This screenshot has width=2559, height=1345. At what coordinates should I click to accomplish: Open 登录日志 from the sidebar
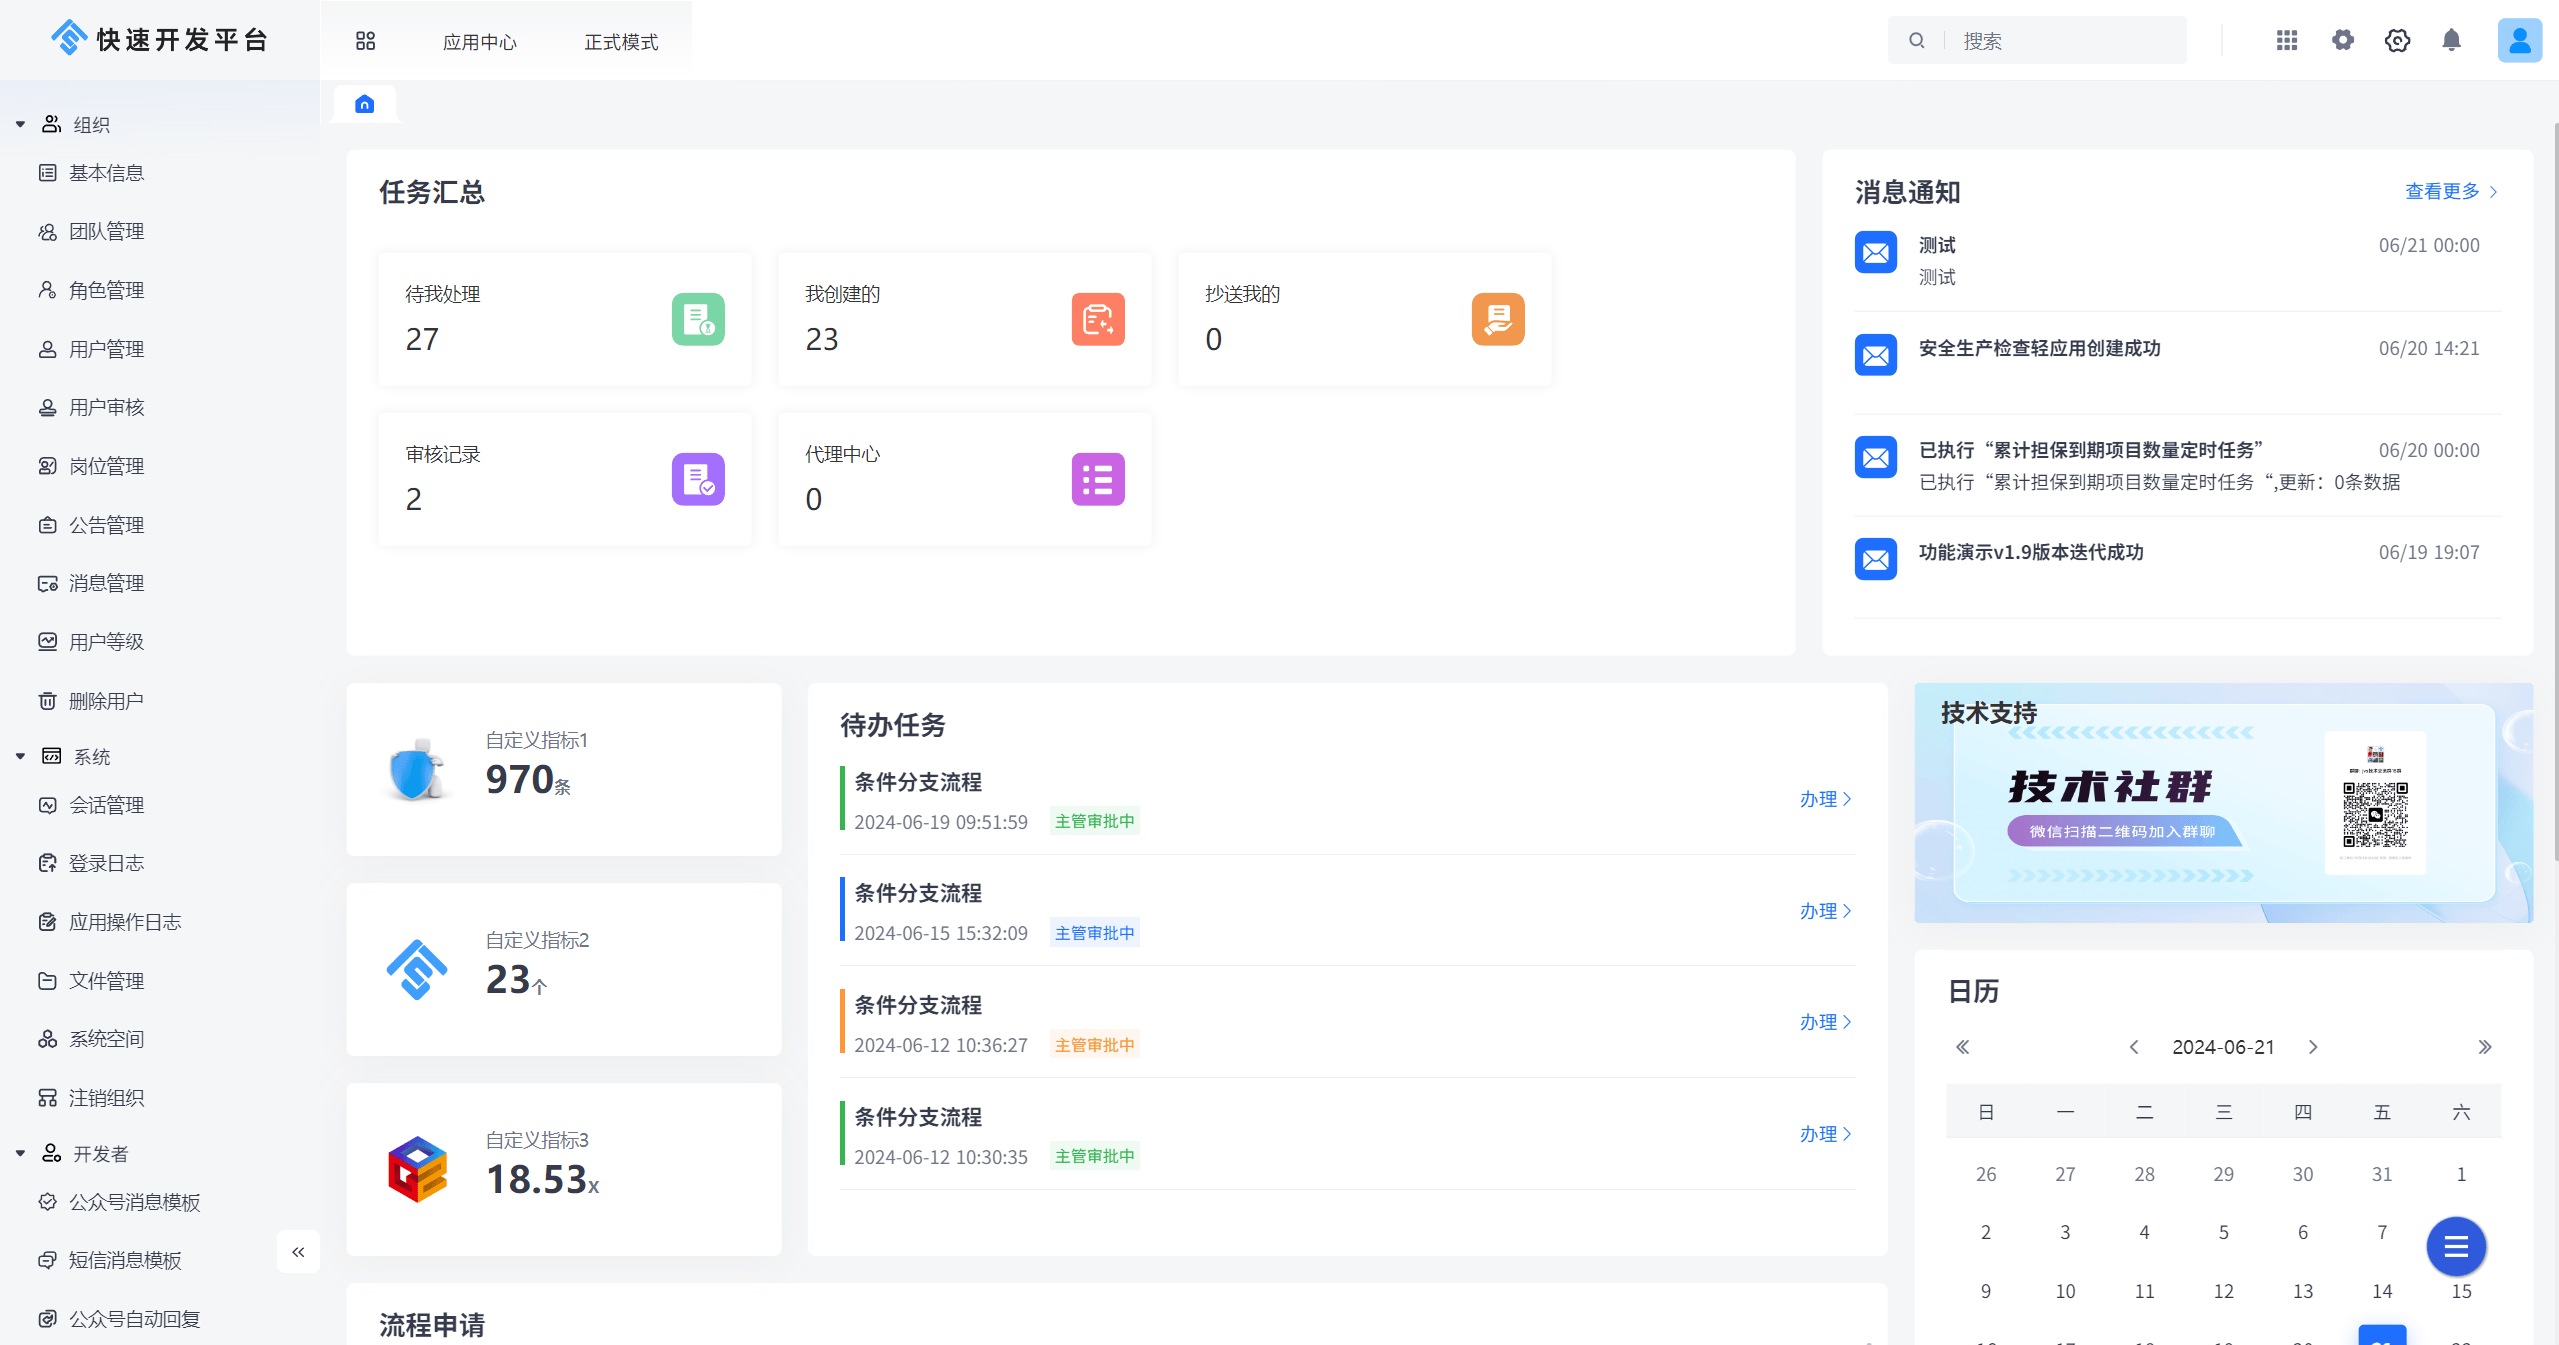[x=107, y=862]
